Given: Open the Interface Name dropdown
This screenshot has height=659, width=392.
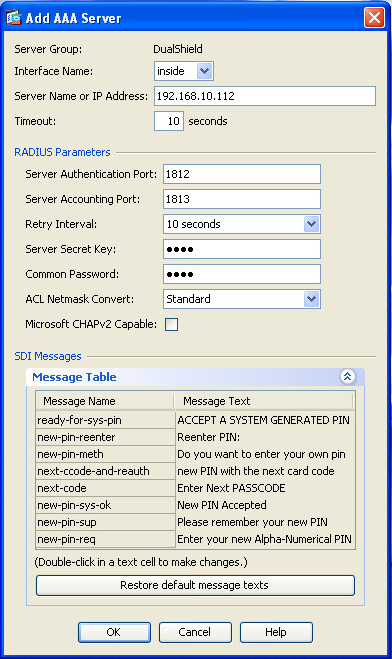Looking at the screenshot, I should tap(205, 71).
